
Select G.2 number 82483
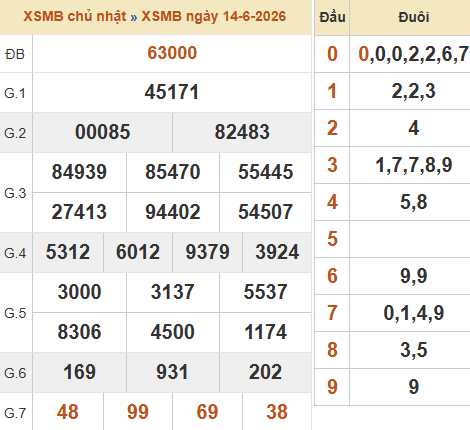[x=242, y=132]
